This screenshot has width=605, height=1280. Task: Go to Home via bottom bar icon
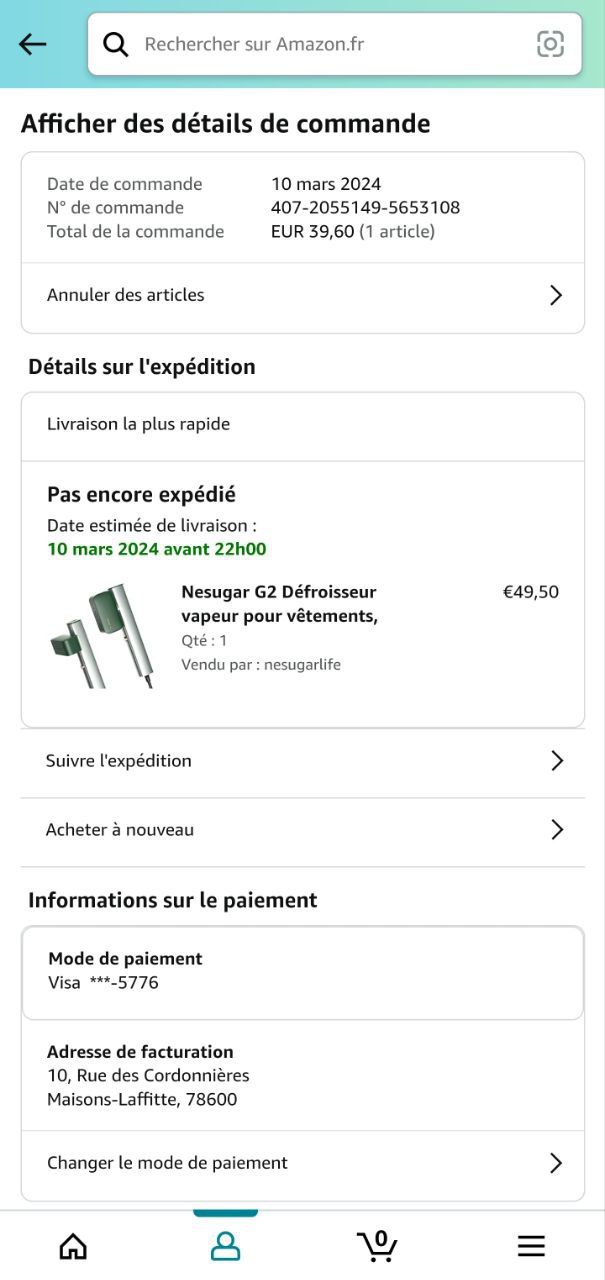[x=73, y=1245]
